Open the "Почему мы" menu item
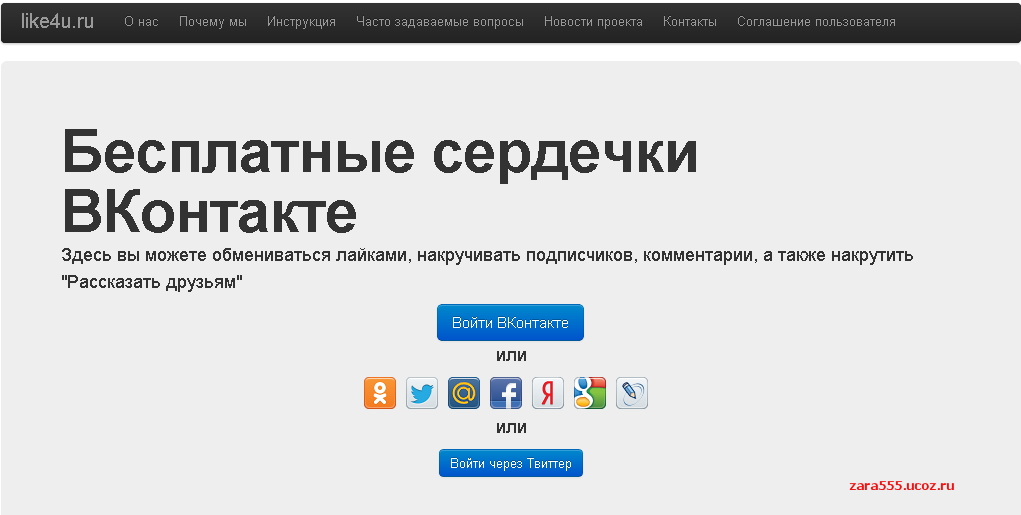The height and width of the screenshot is (515, 1021). (213, 21)
